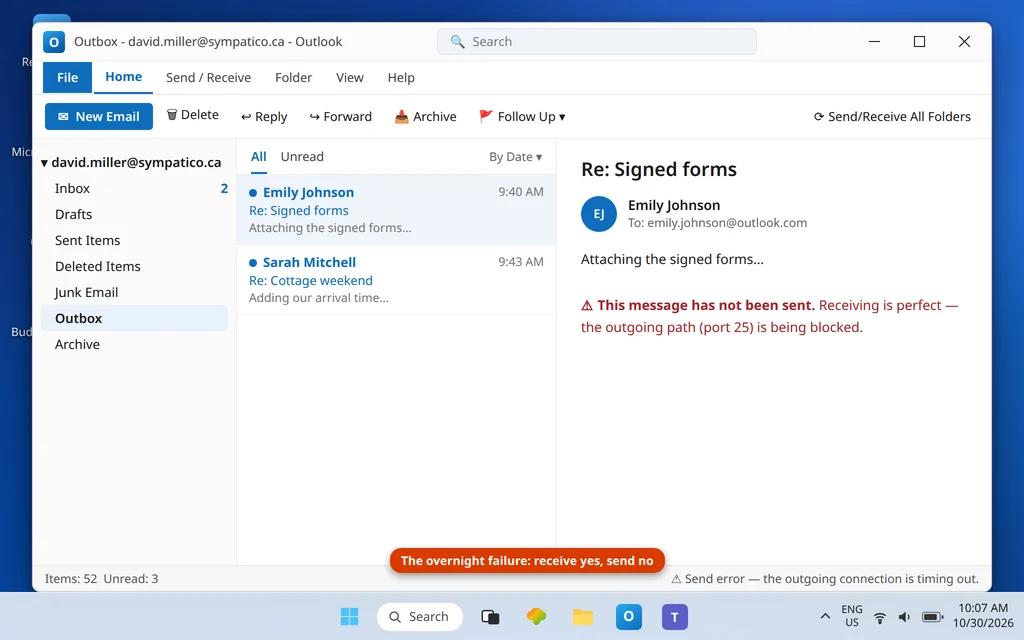Screen dimensions: 1024x640
Task: Select Sarah Mitchell's Re: Cottage weekend message
Action: click(x=396, y=280)
